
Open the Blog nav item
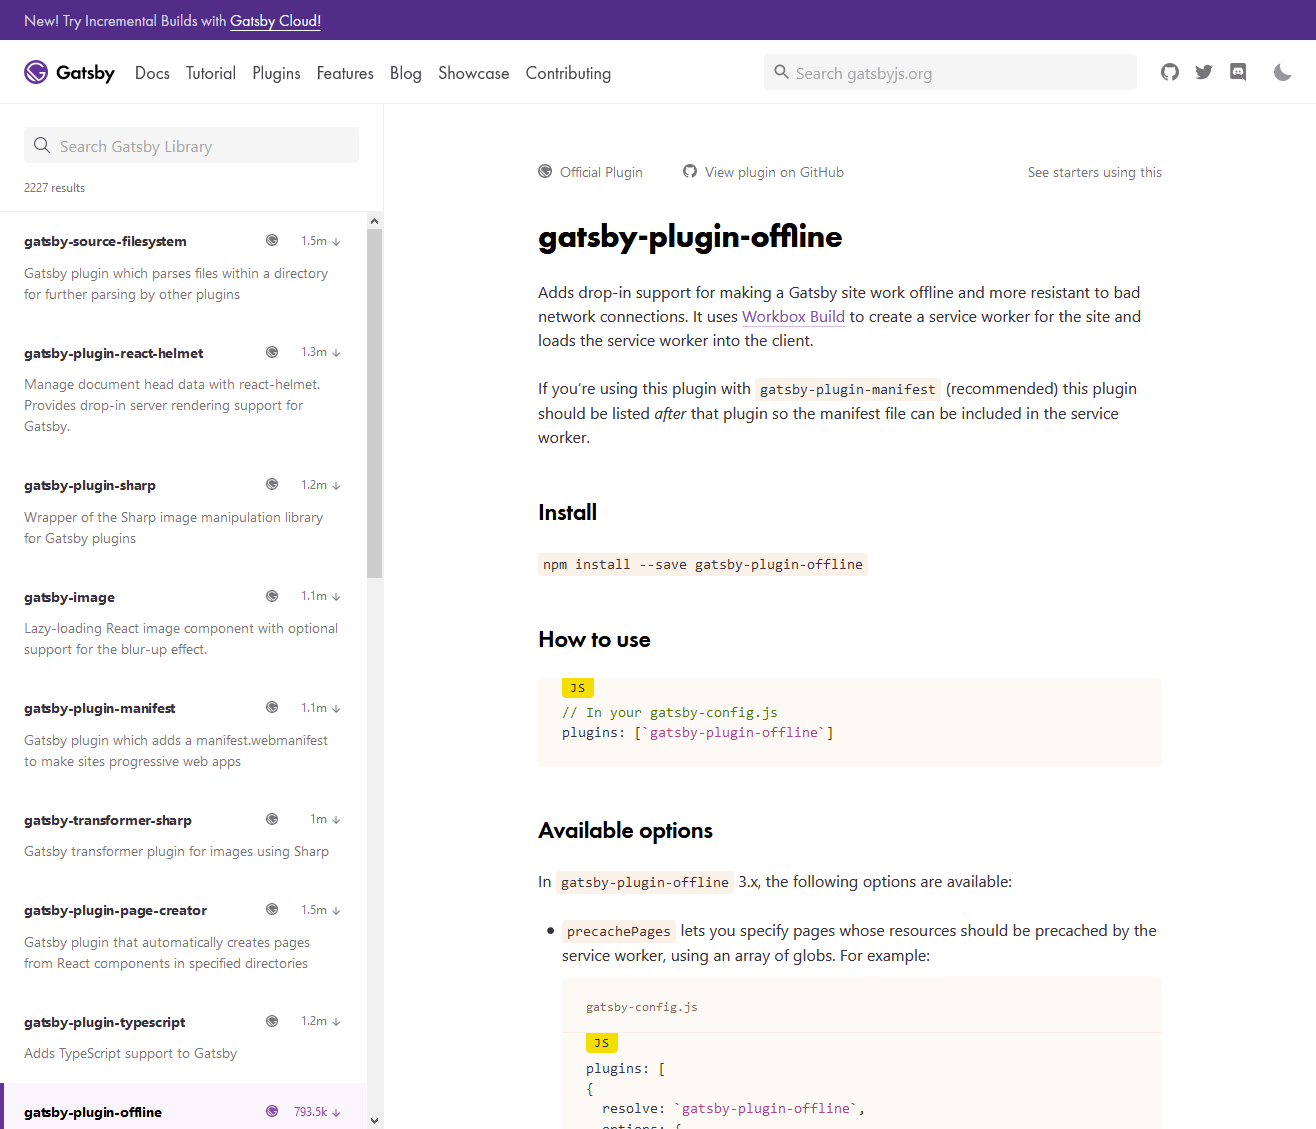406,73
